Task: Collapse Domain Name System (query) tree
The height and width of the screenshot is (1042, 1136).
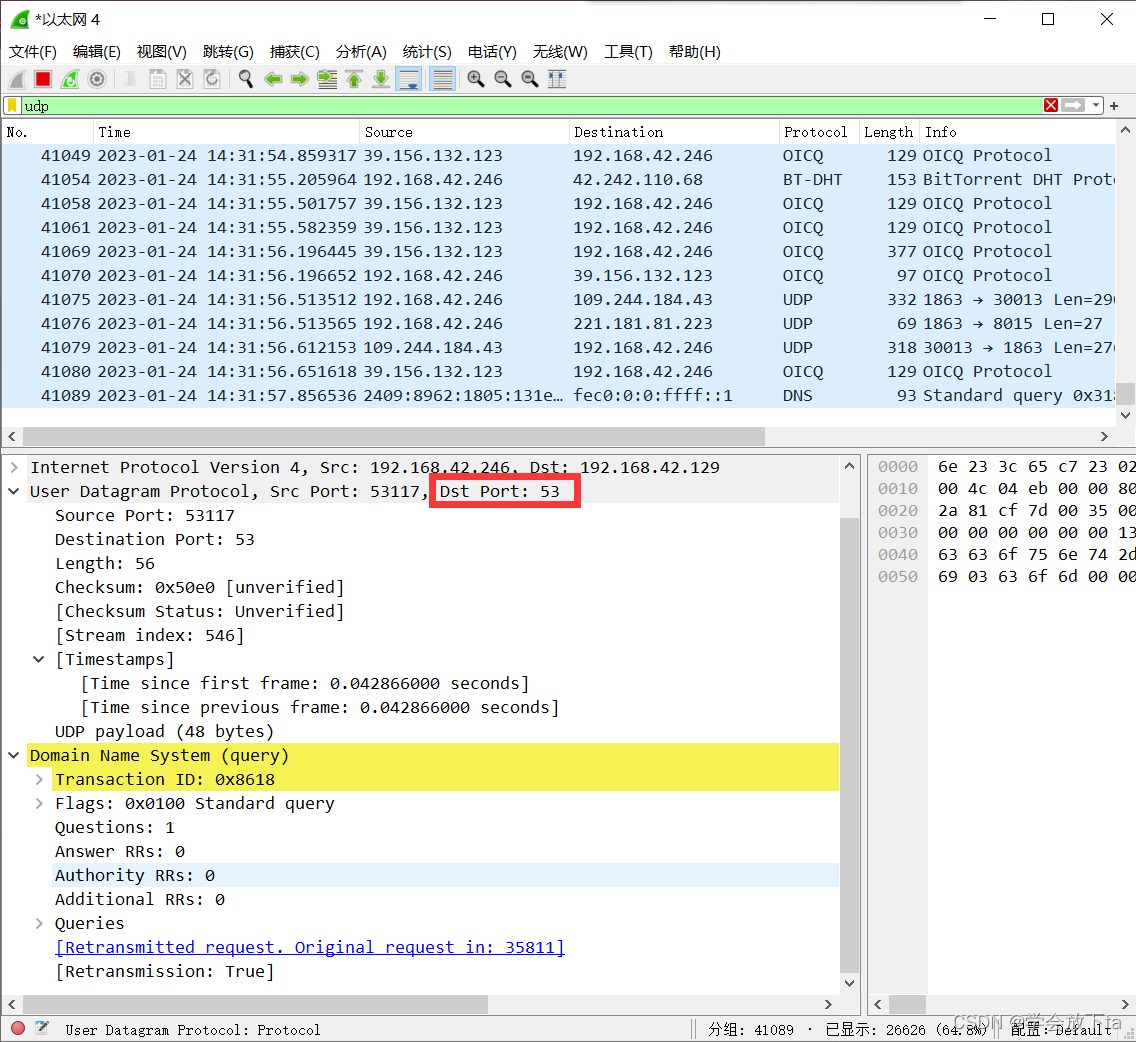Action: 14,755
